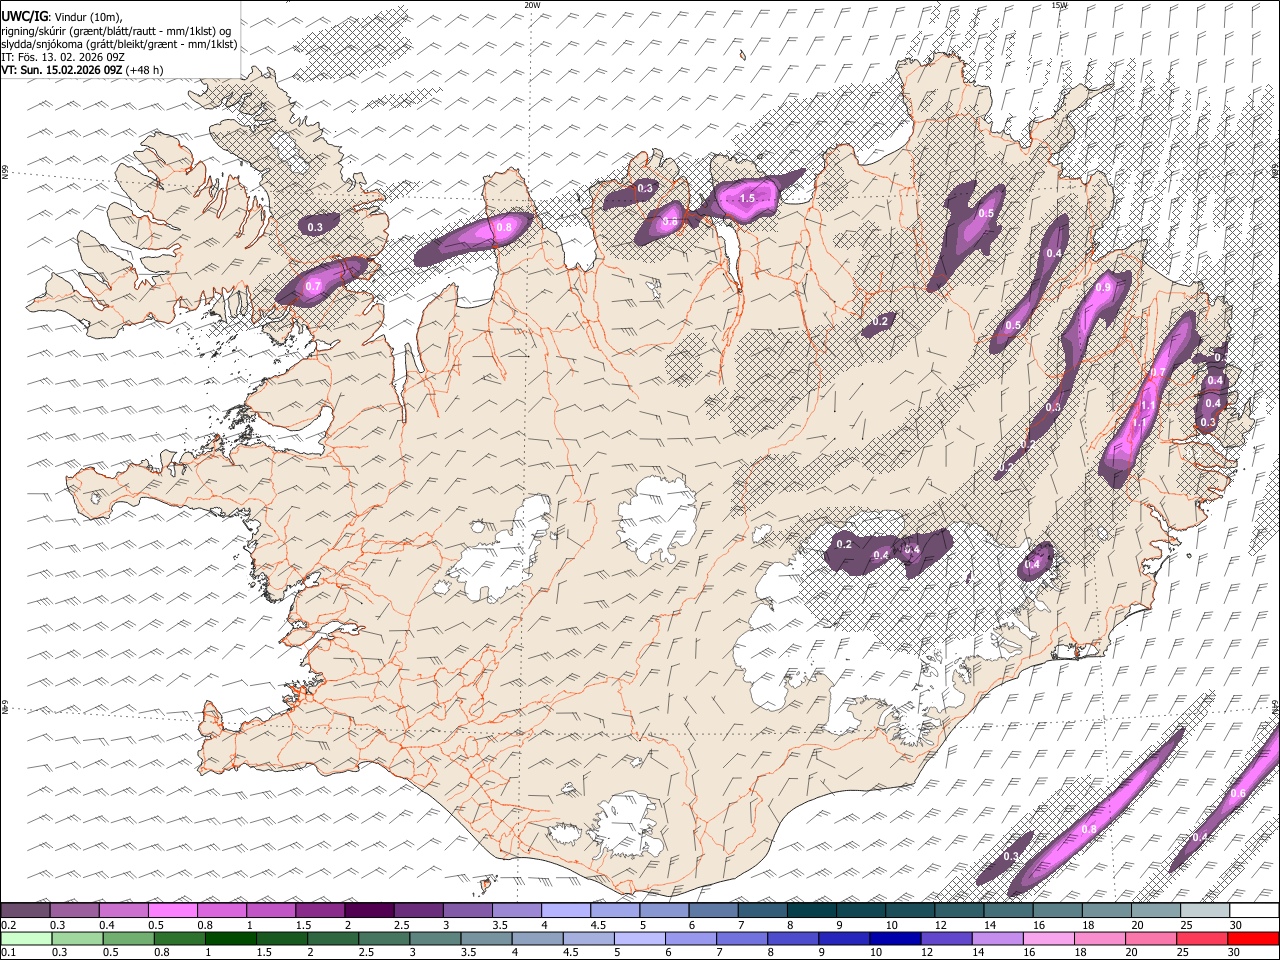
Task: Click the white swatch after 30 in upper legend
Action: pos(1253,911)
